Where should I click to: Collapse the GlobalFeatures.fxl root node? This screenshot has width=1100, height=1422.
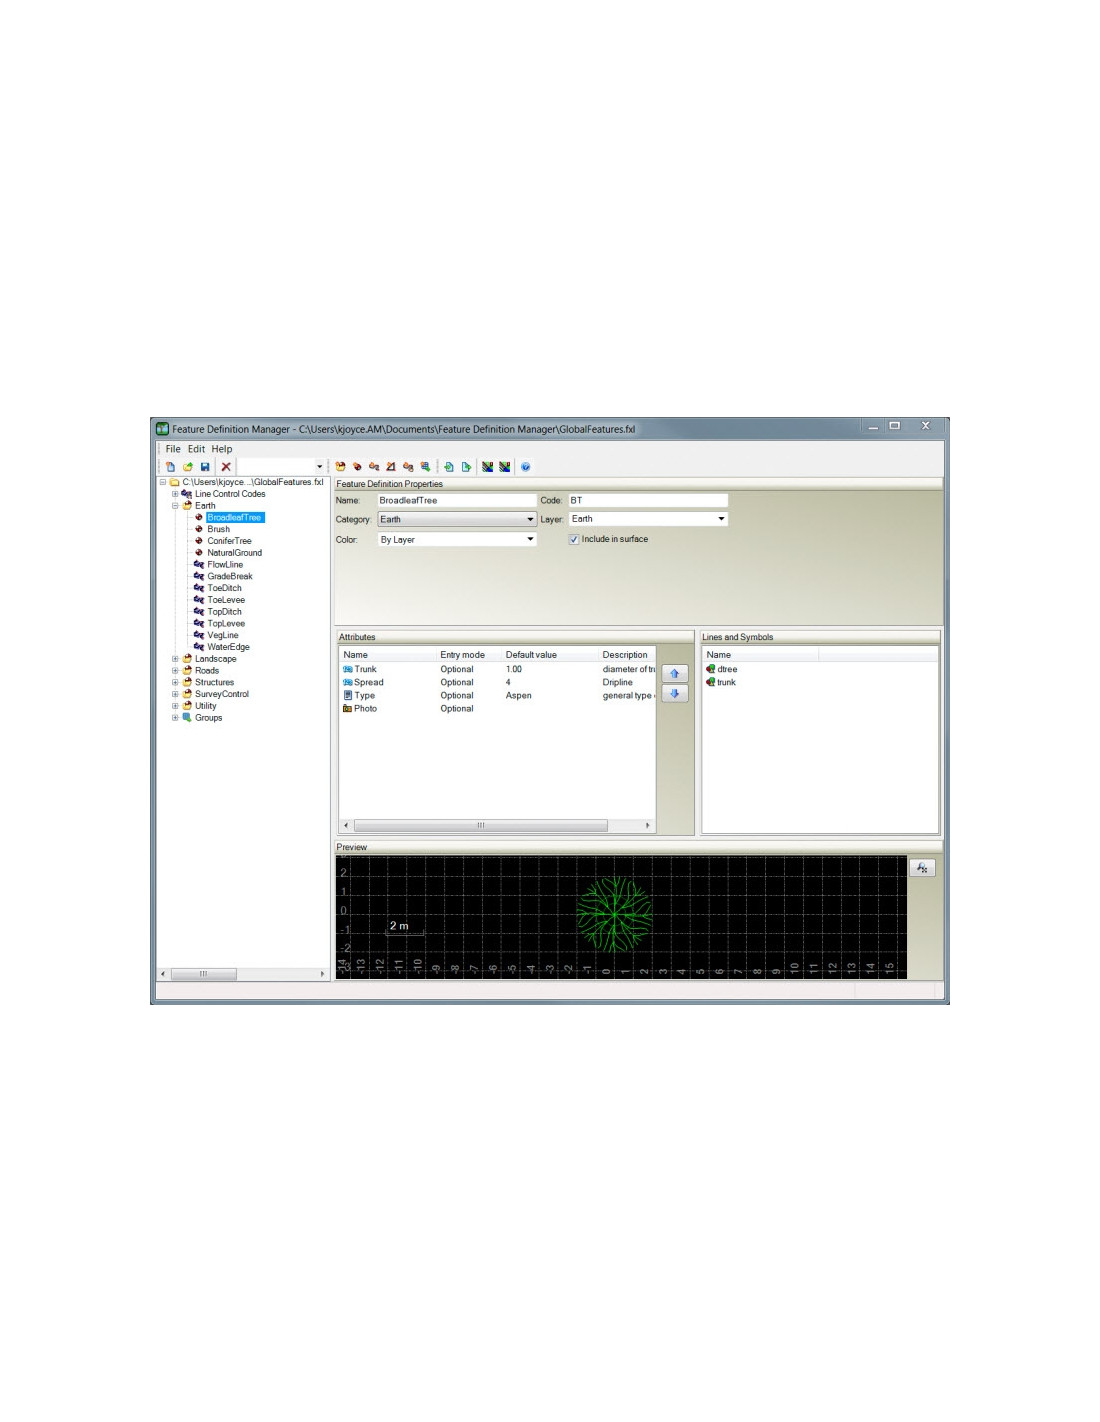point(163,482)
